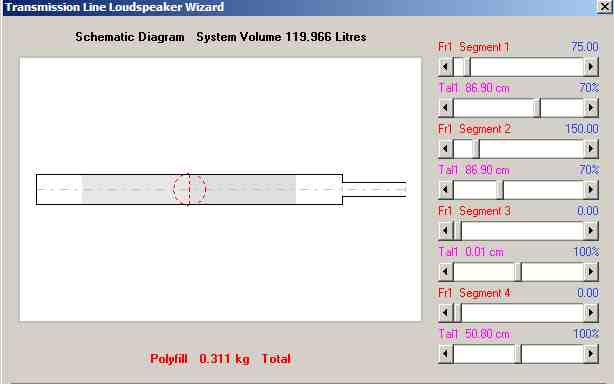Image resolution: width=614 pixels, height=384 pixels.
Task: Click the 'Tal1 50.80 cm' label
Action: pos(474,334)
